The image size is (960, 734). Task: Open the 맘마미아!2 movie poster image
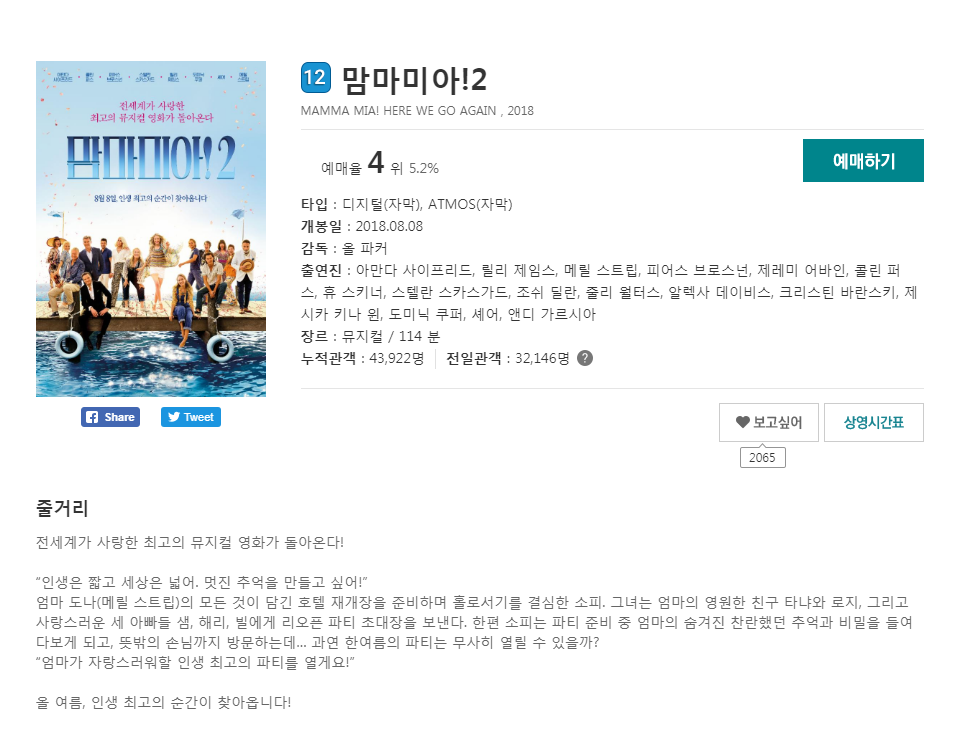151,228
